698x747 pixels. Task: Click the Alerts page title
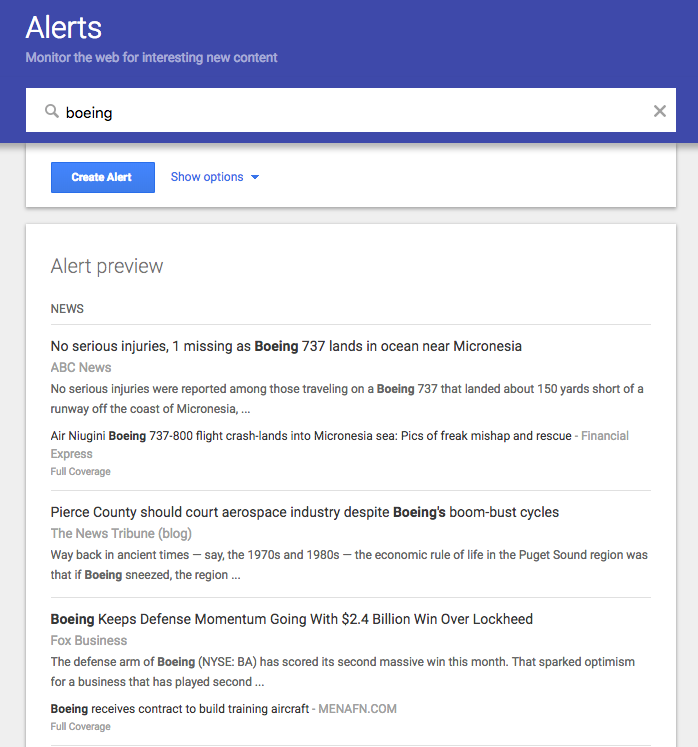click(x=64, y=27)
